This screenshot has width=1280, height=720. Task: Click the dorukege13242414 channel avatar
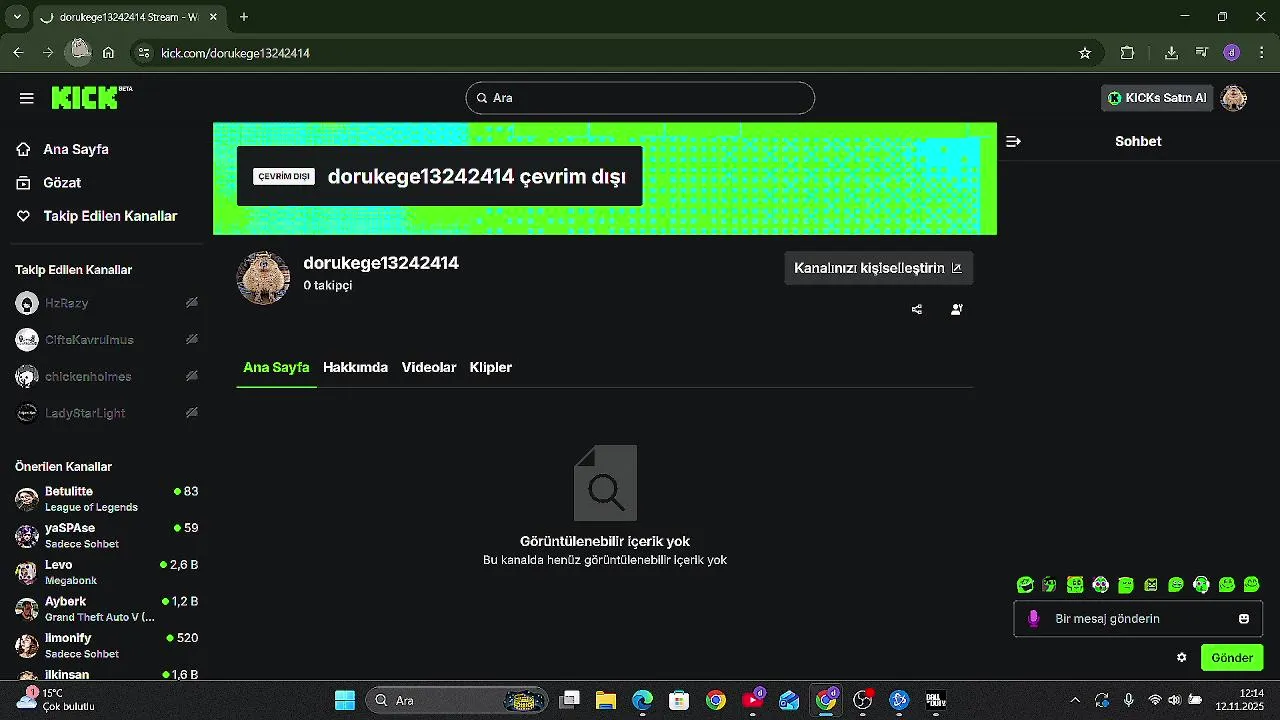(263, 278)
